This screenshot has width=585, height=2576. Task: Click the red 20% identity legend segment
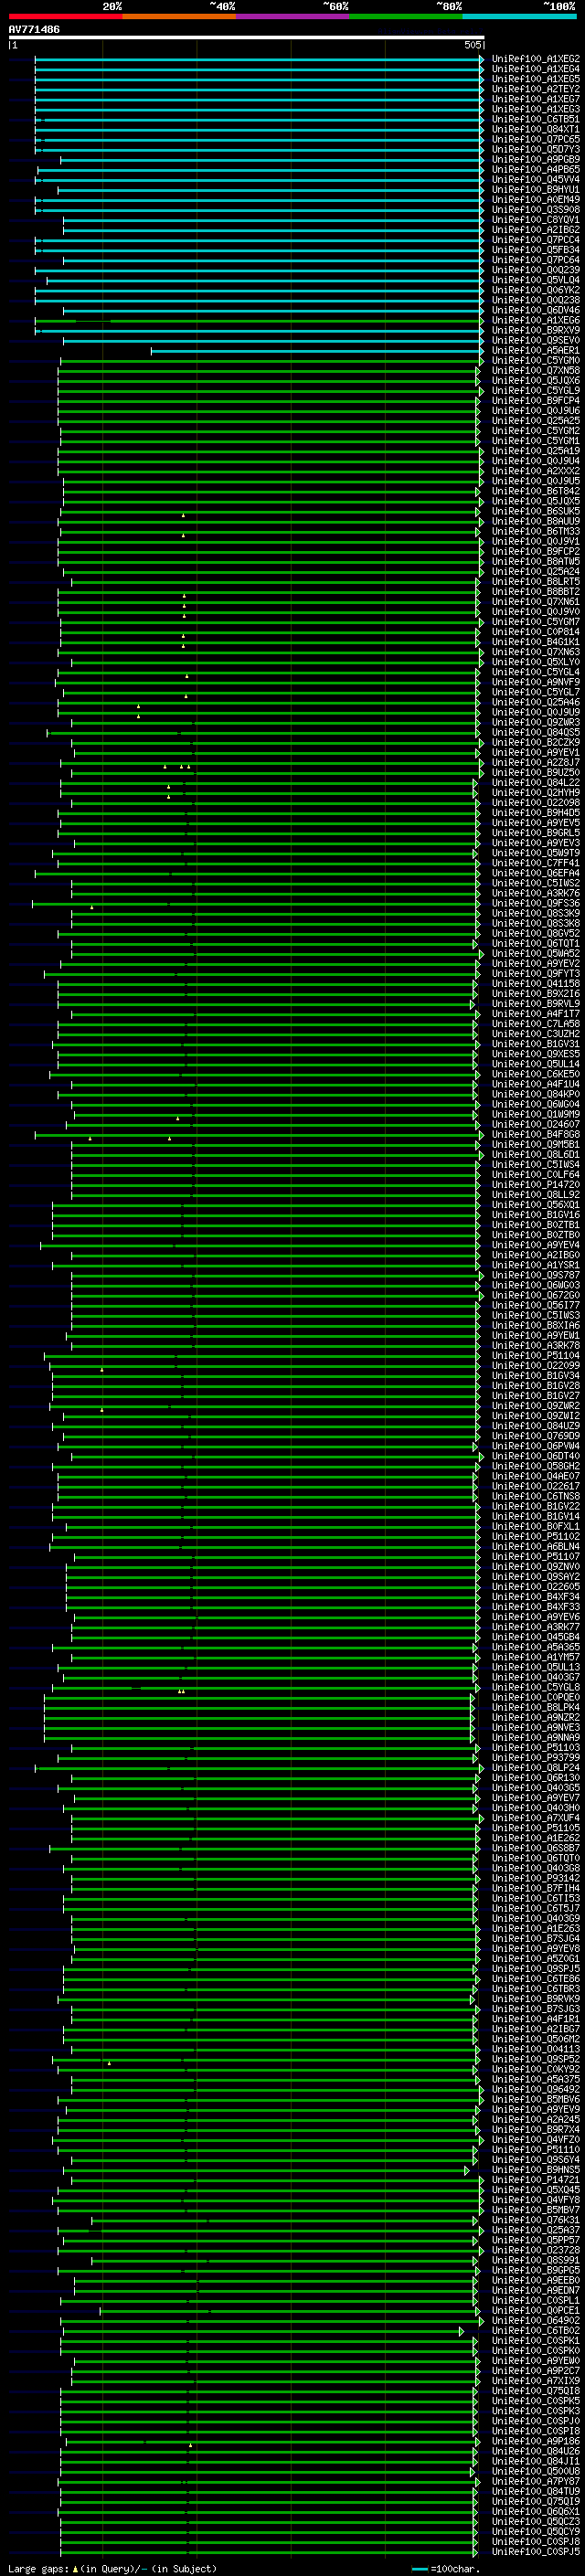[65, 16]
